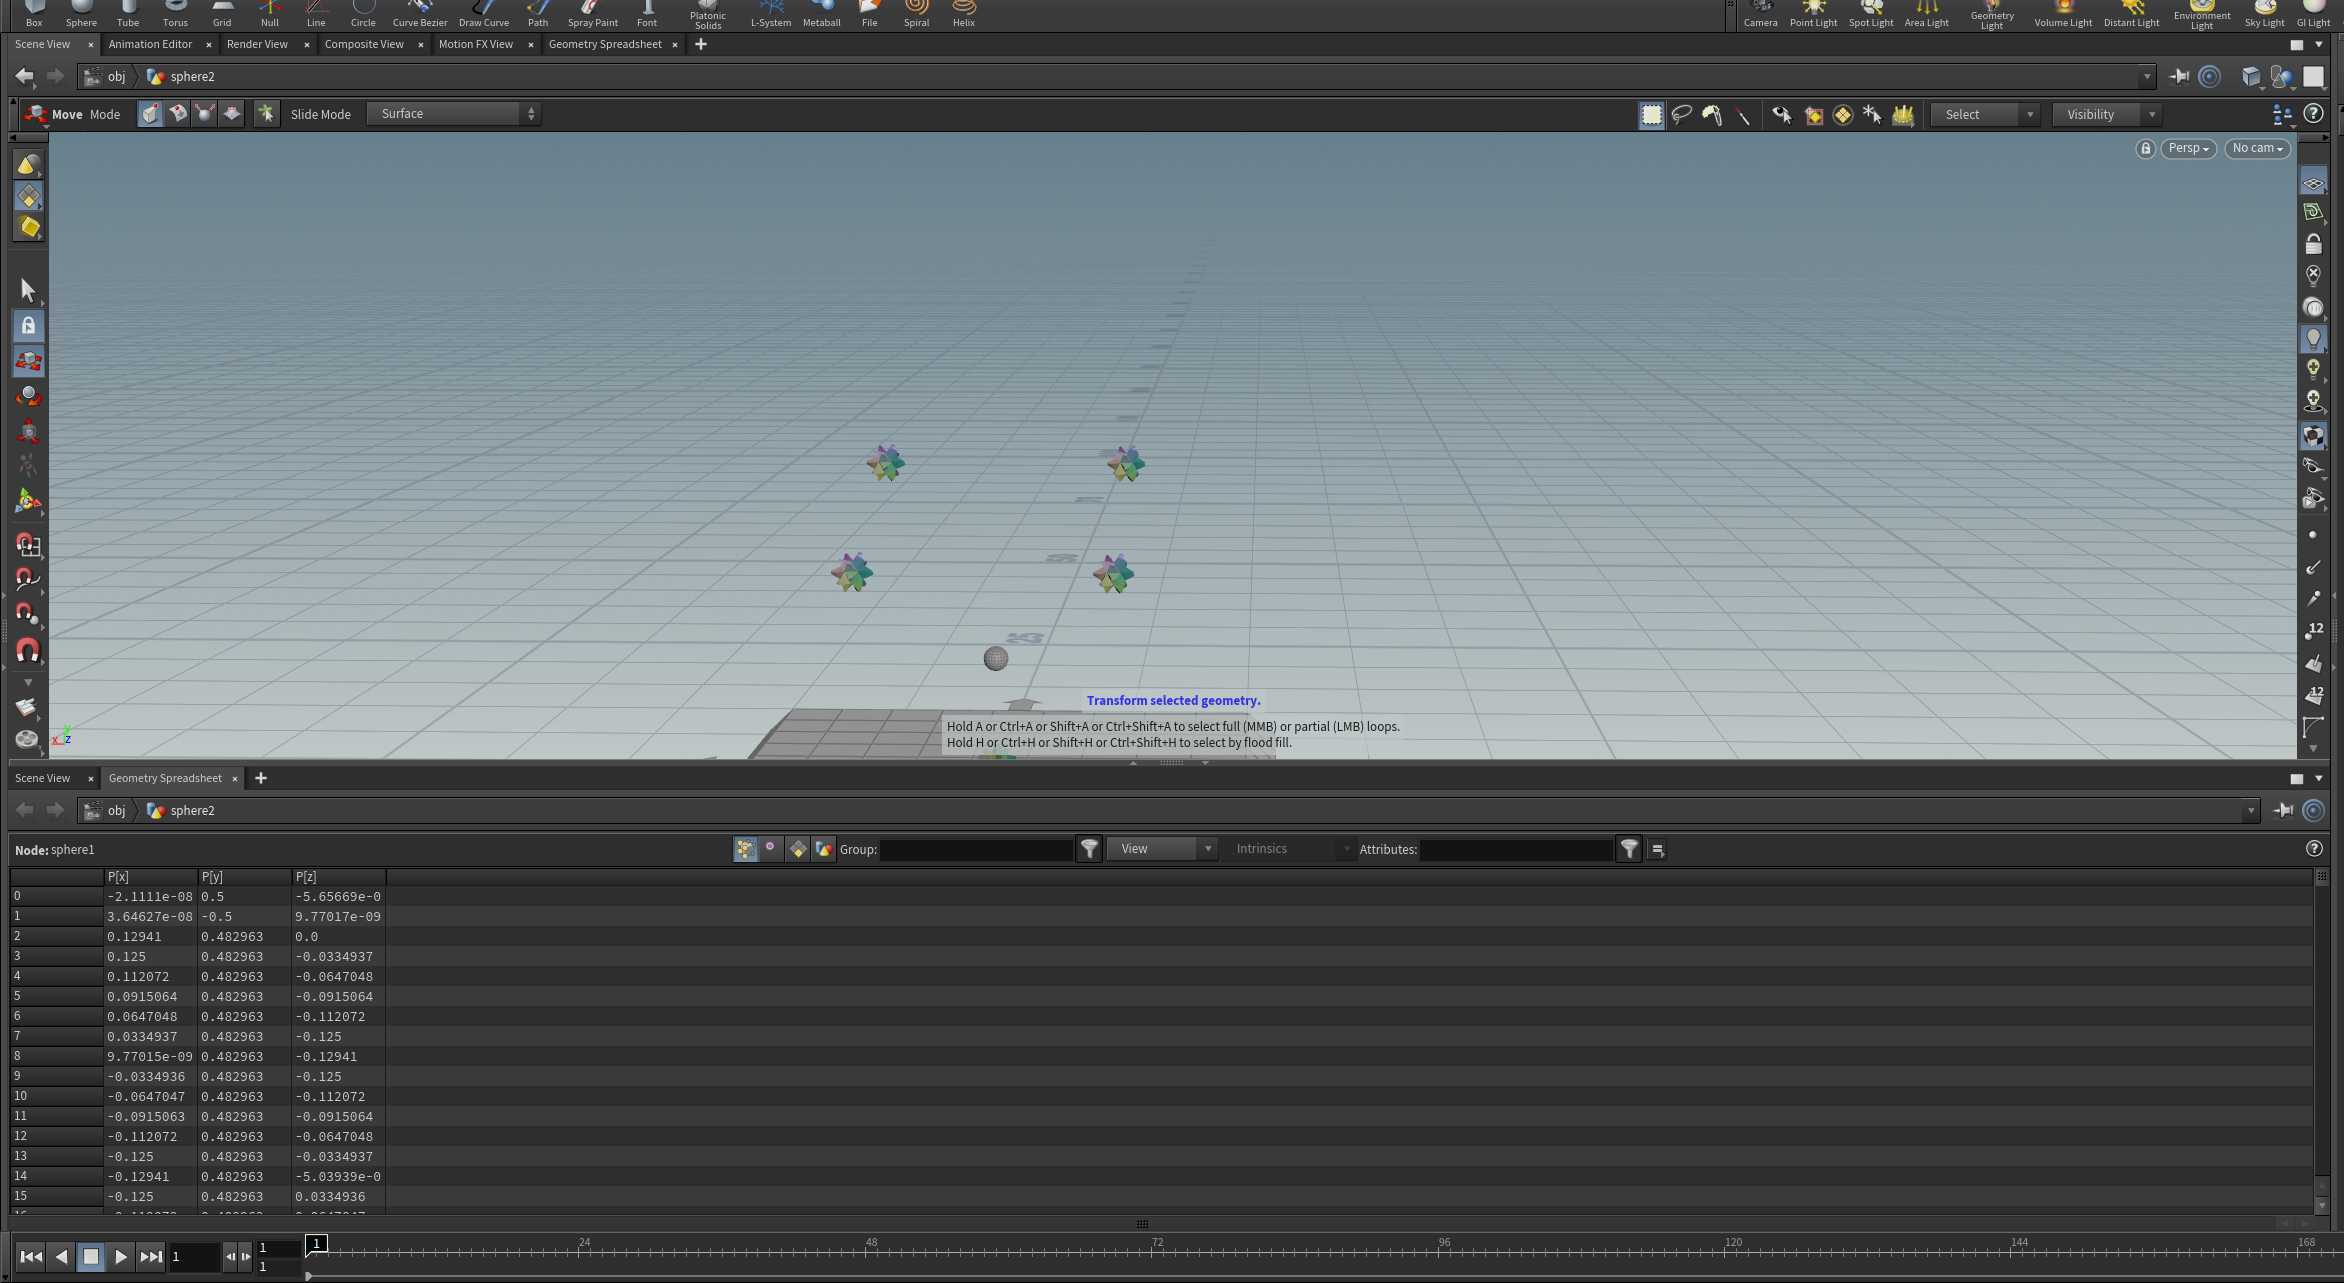Open the Surface slide mode dropdown
The image size is (2344, 1283).
click(x=454, y=114)
